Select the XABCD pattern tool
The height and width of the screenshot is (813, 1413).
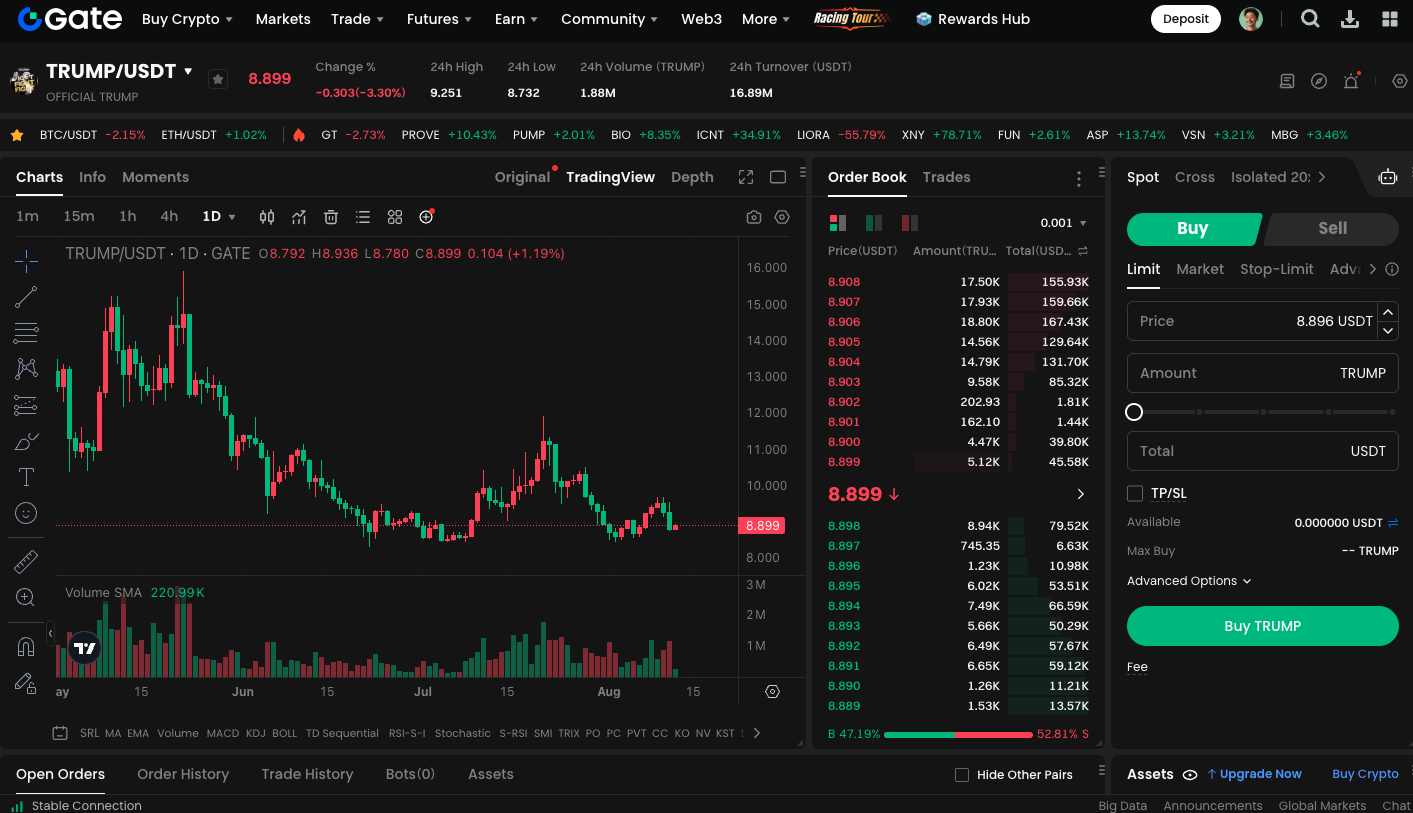click(x=26, y=369)
